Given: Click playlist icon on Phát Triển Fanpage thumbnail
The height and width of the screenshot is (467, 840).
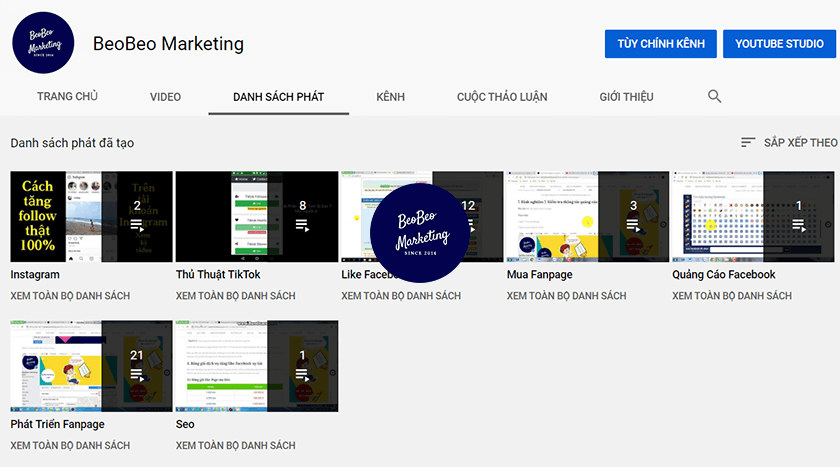Looking at the screenshot, I should 137,376.
